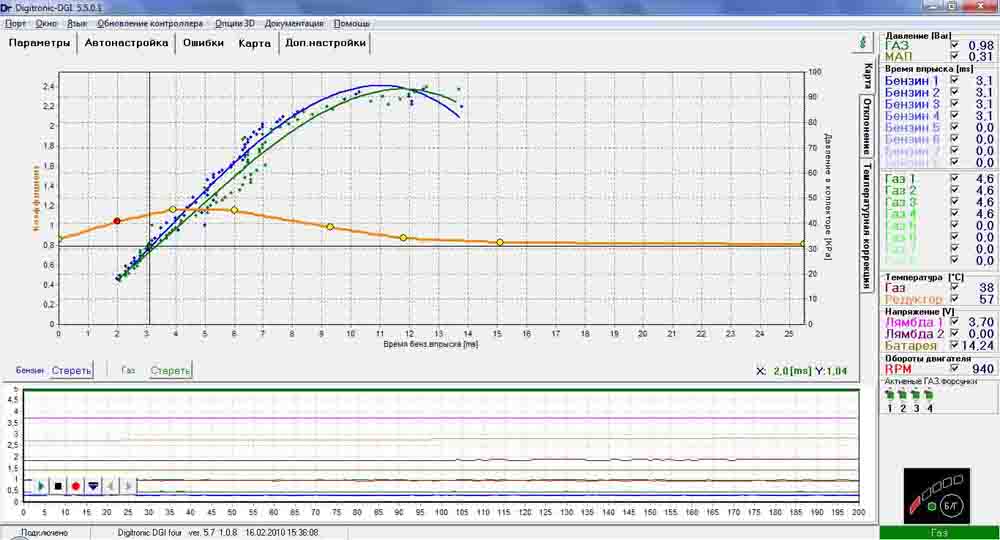Click the red point on orange curve
Image resolution: width=1000 pixels, height=540 pixels.
click(117, 220)
